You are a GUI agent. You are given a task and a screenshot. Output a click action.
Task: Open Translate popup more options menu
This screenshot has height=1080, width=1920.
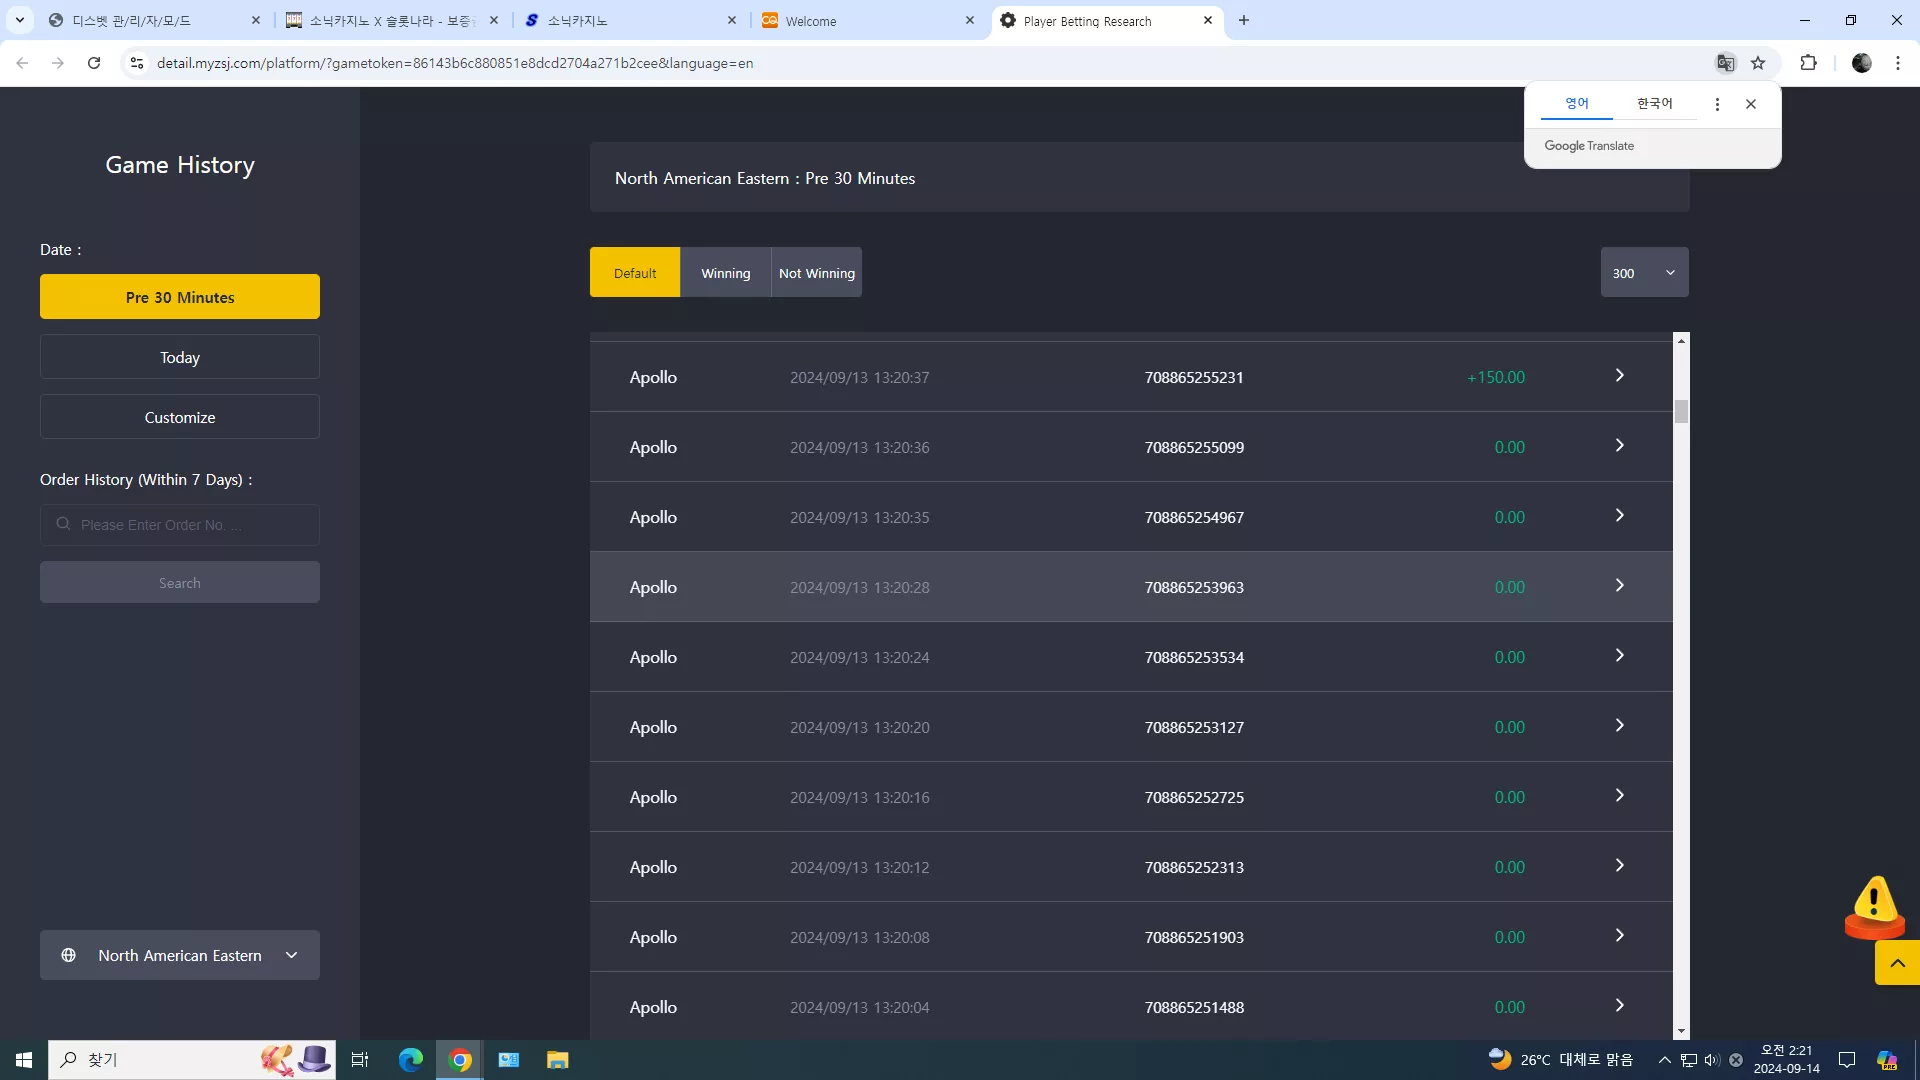click(x=1717, y=104)
